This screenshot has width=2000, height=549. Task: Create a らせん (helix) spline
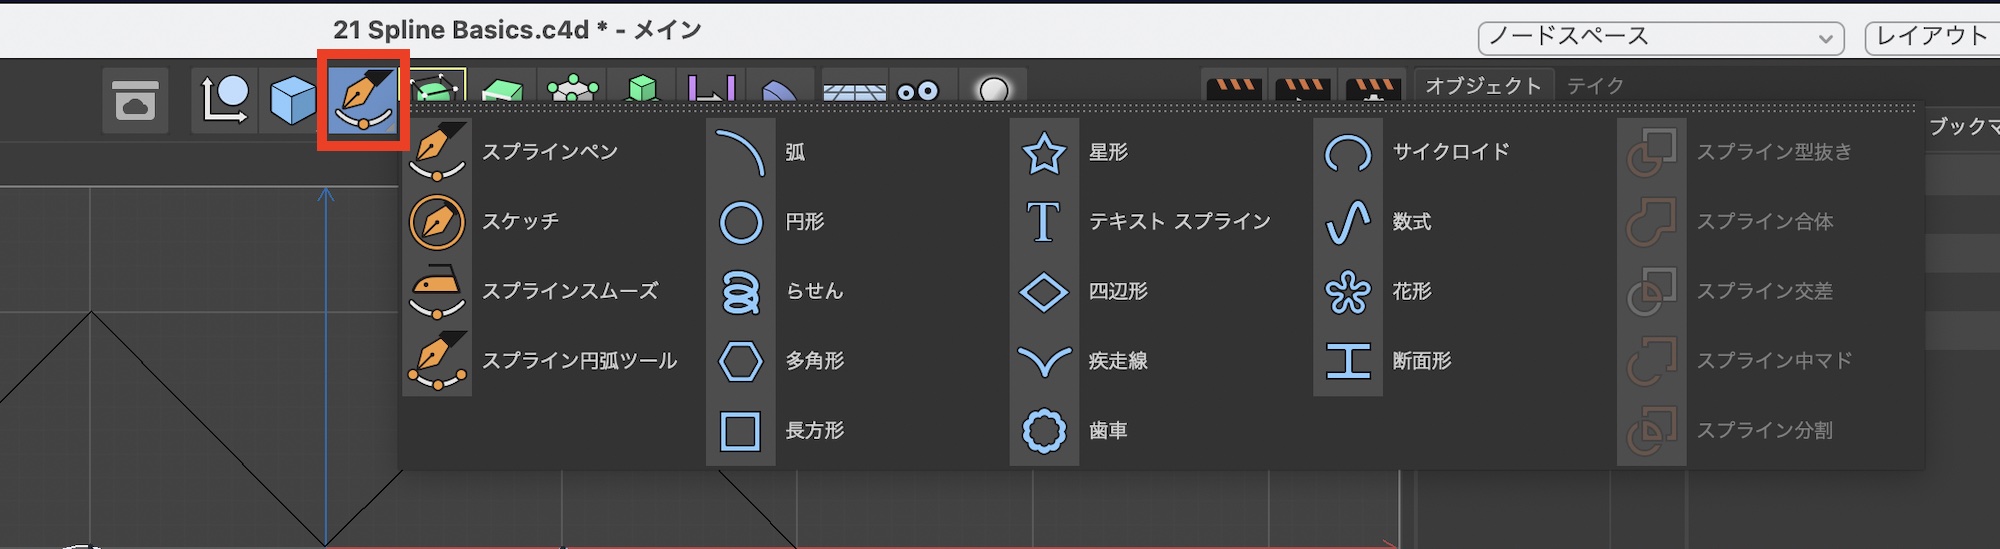pyautogui.click(x=812, y=292)
